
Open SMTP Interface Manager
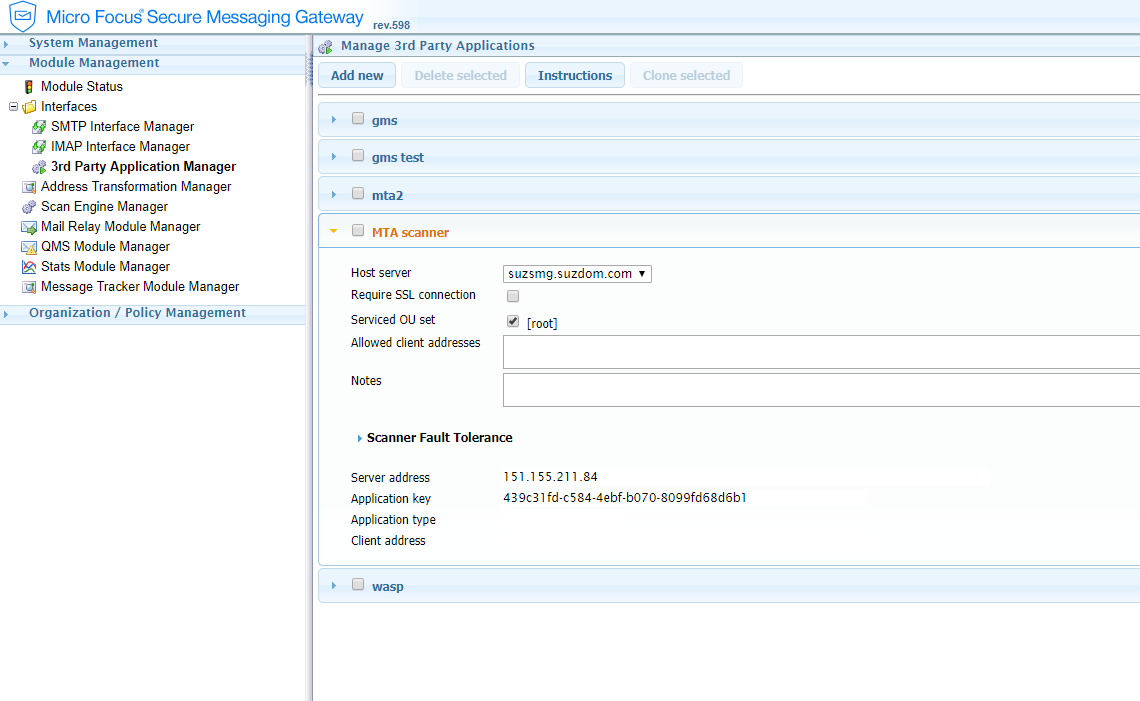pos(122,127)
